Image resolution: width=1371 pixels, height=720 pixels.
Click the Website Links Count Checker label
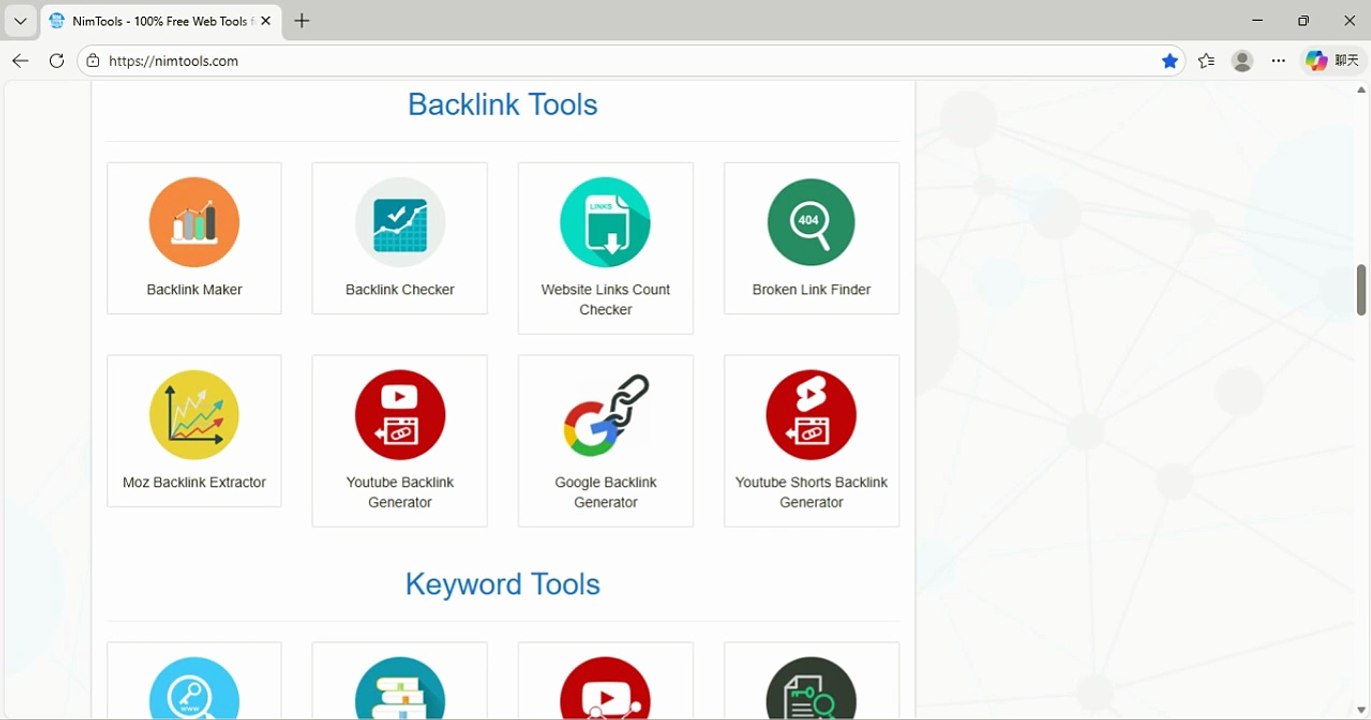click(605, 300)
